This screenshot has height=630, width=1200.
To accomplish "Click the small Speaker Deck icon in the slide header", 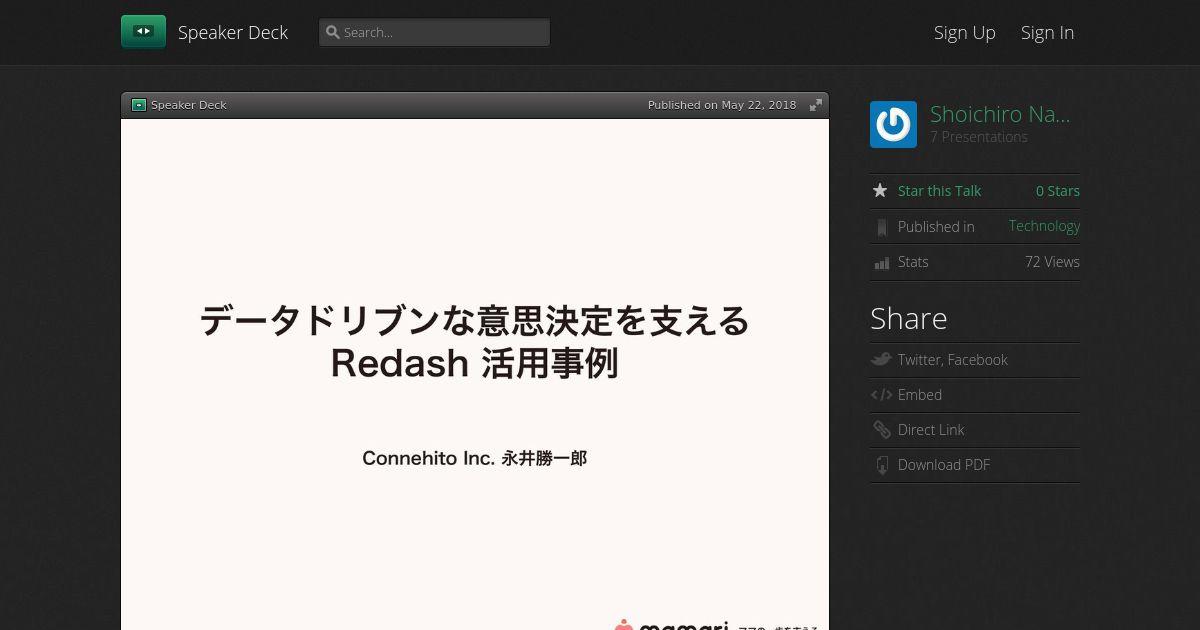I will [139, 105].
